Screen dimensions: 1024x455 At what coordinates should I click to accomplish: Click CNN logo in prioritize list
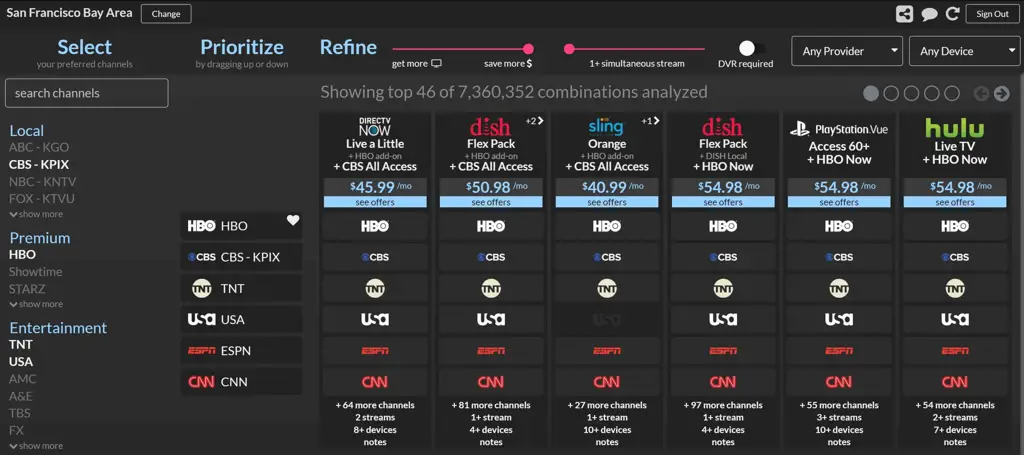point(201,382)
